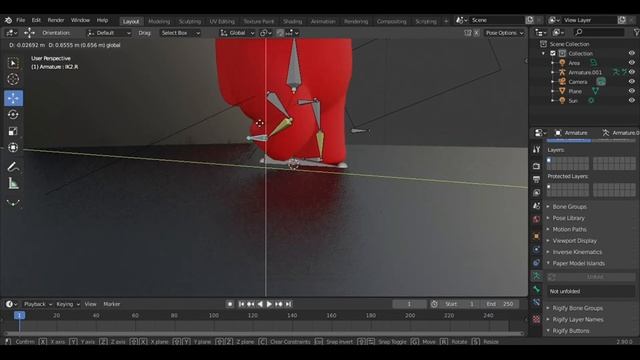Viewport: 640px width, 360px height.
Task: Play the animation forward
Action: [x=269, y=304]
